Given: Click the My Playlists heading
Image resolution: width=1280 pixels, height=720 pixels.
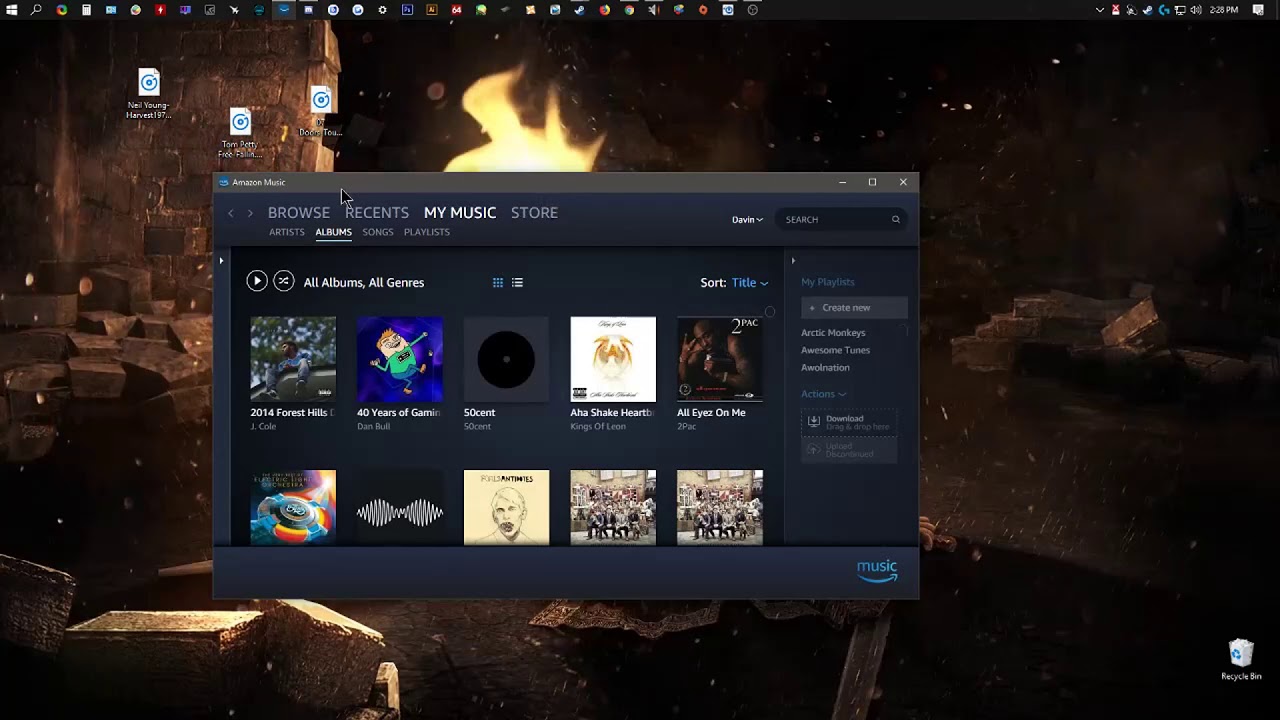Looking at the screenshot, I should point(828,282).
